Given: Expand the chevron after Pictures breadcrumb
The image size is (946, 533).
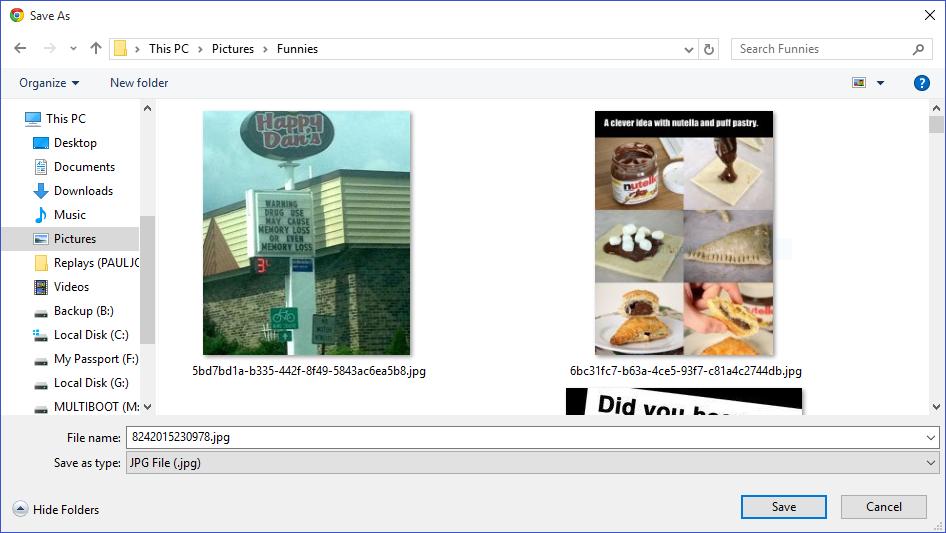Looking at the screenshot, I should (x=265, y=49).
